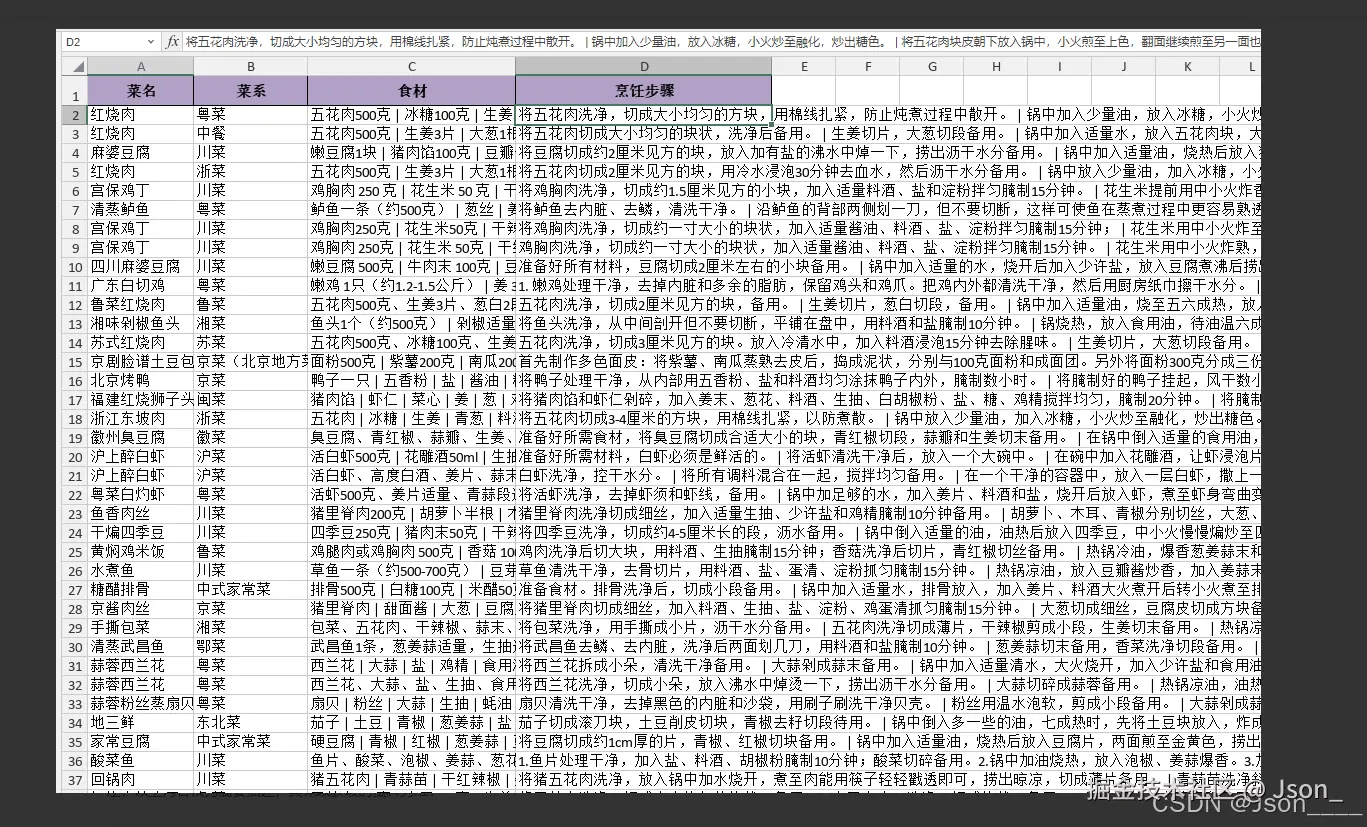This screenshot has width=1367, height=827.
Task: Select the 鱼香肉丝 cell
Action: [x=140, y=513]
